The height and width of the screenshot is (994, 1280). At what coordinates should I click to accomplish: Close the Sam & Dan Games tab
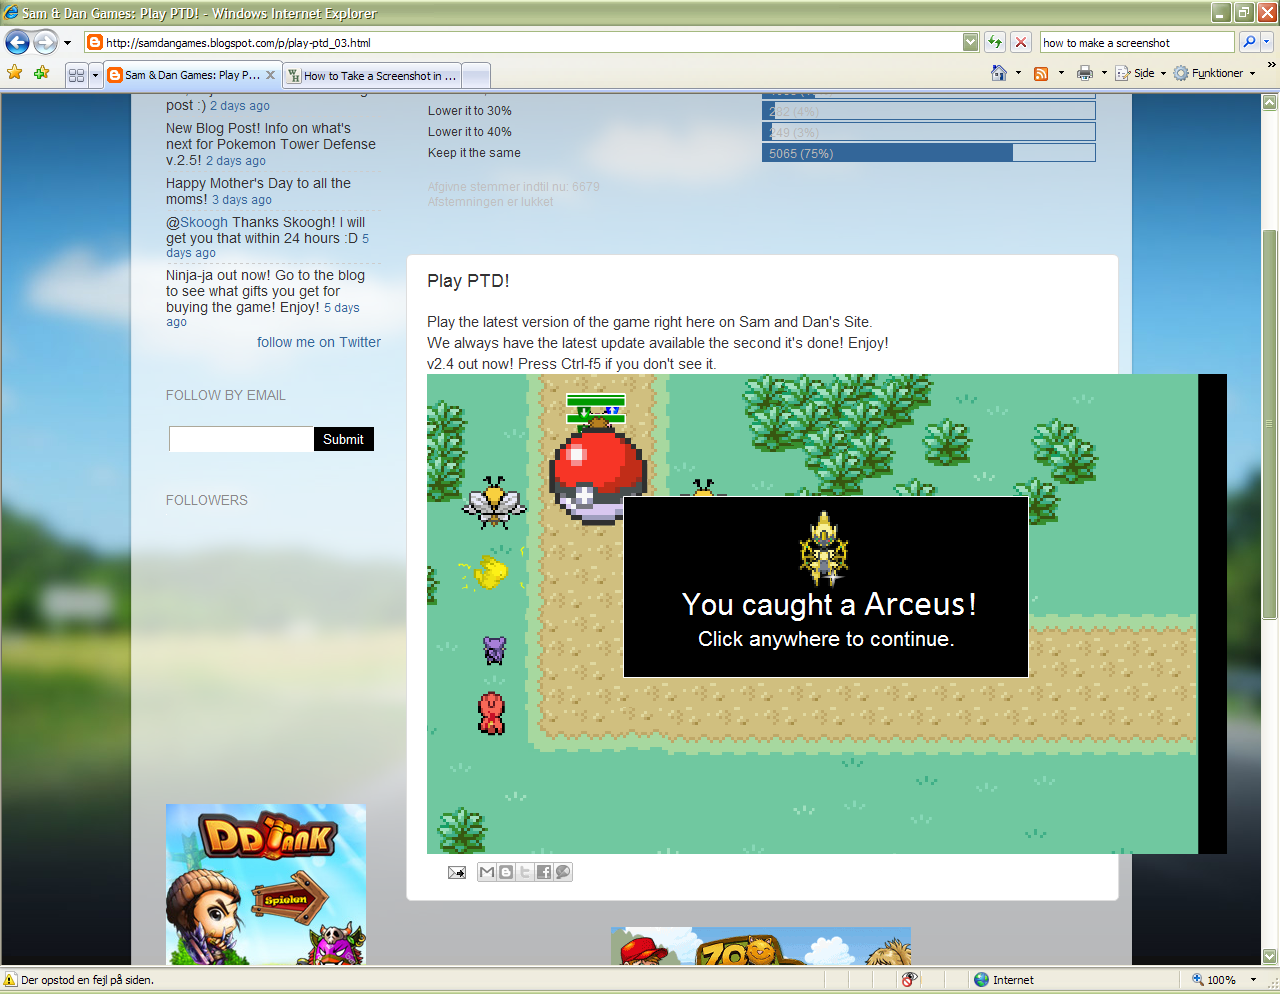pyautogui.click(x=270, y=75)
